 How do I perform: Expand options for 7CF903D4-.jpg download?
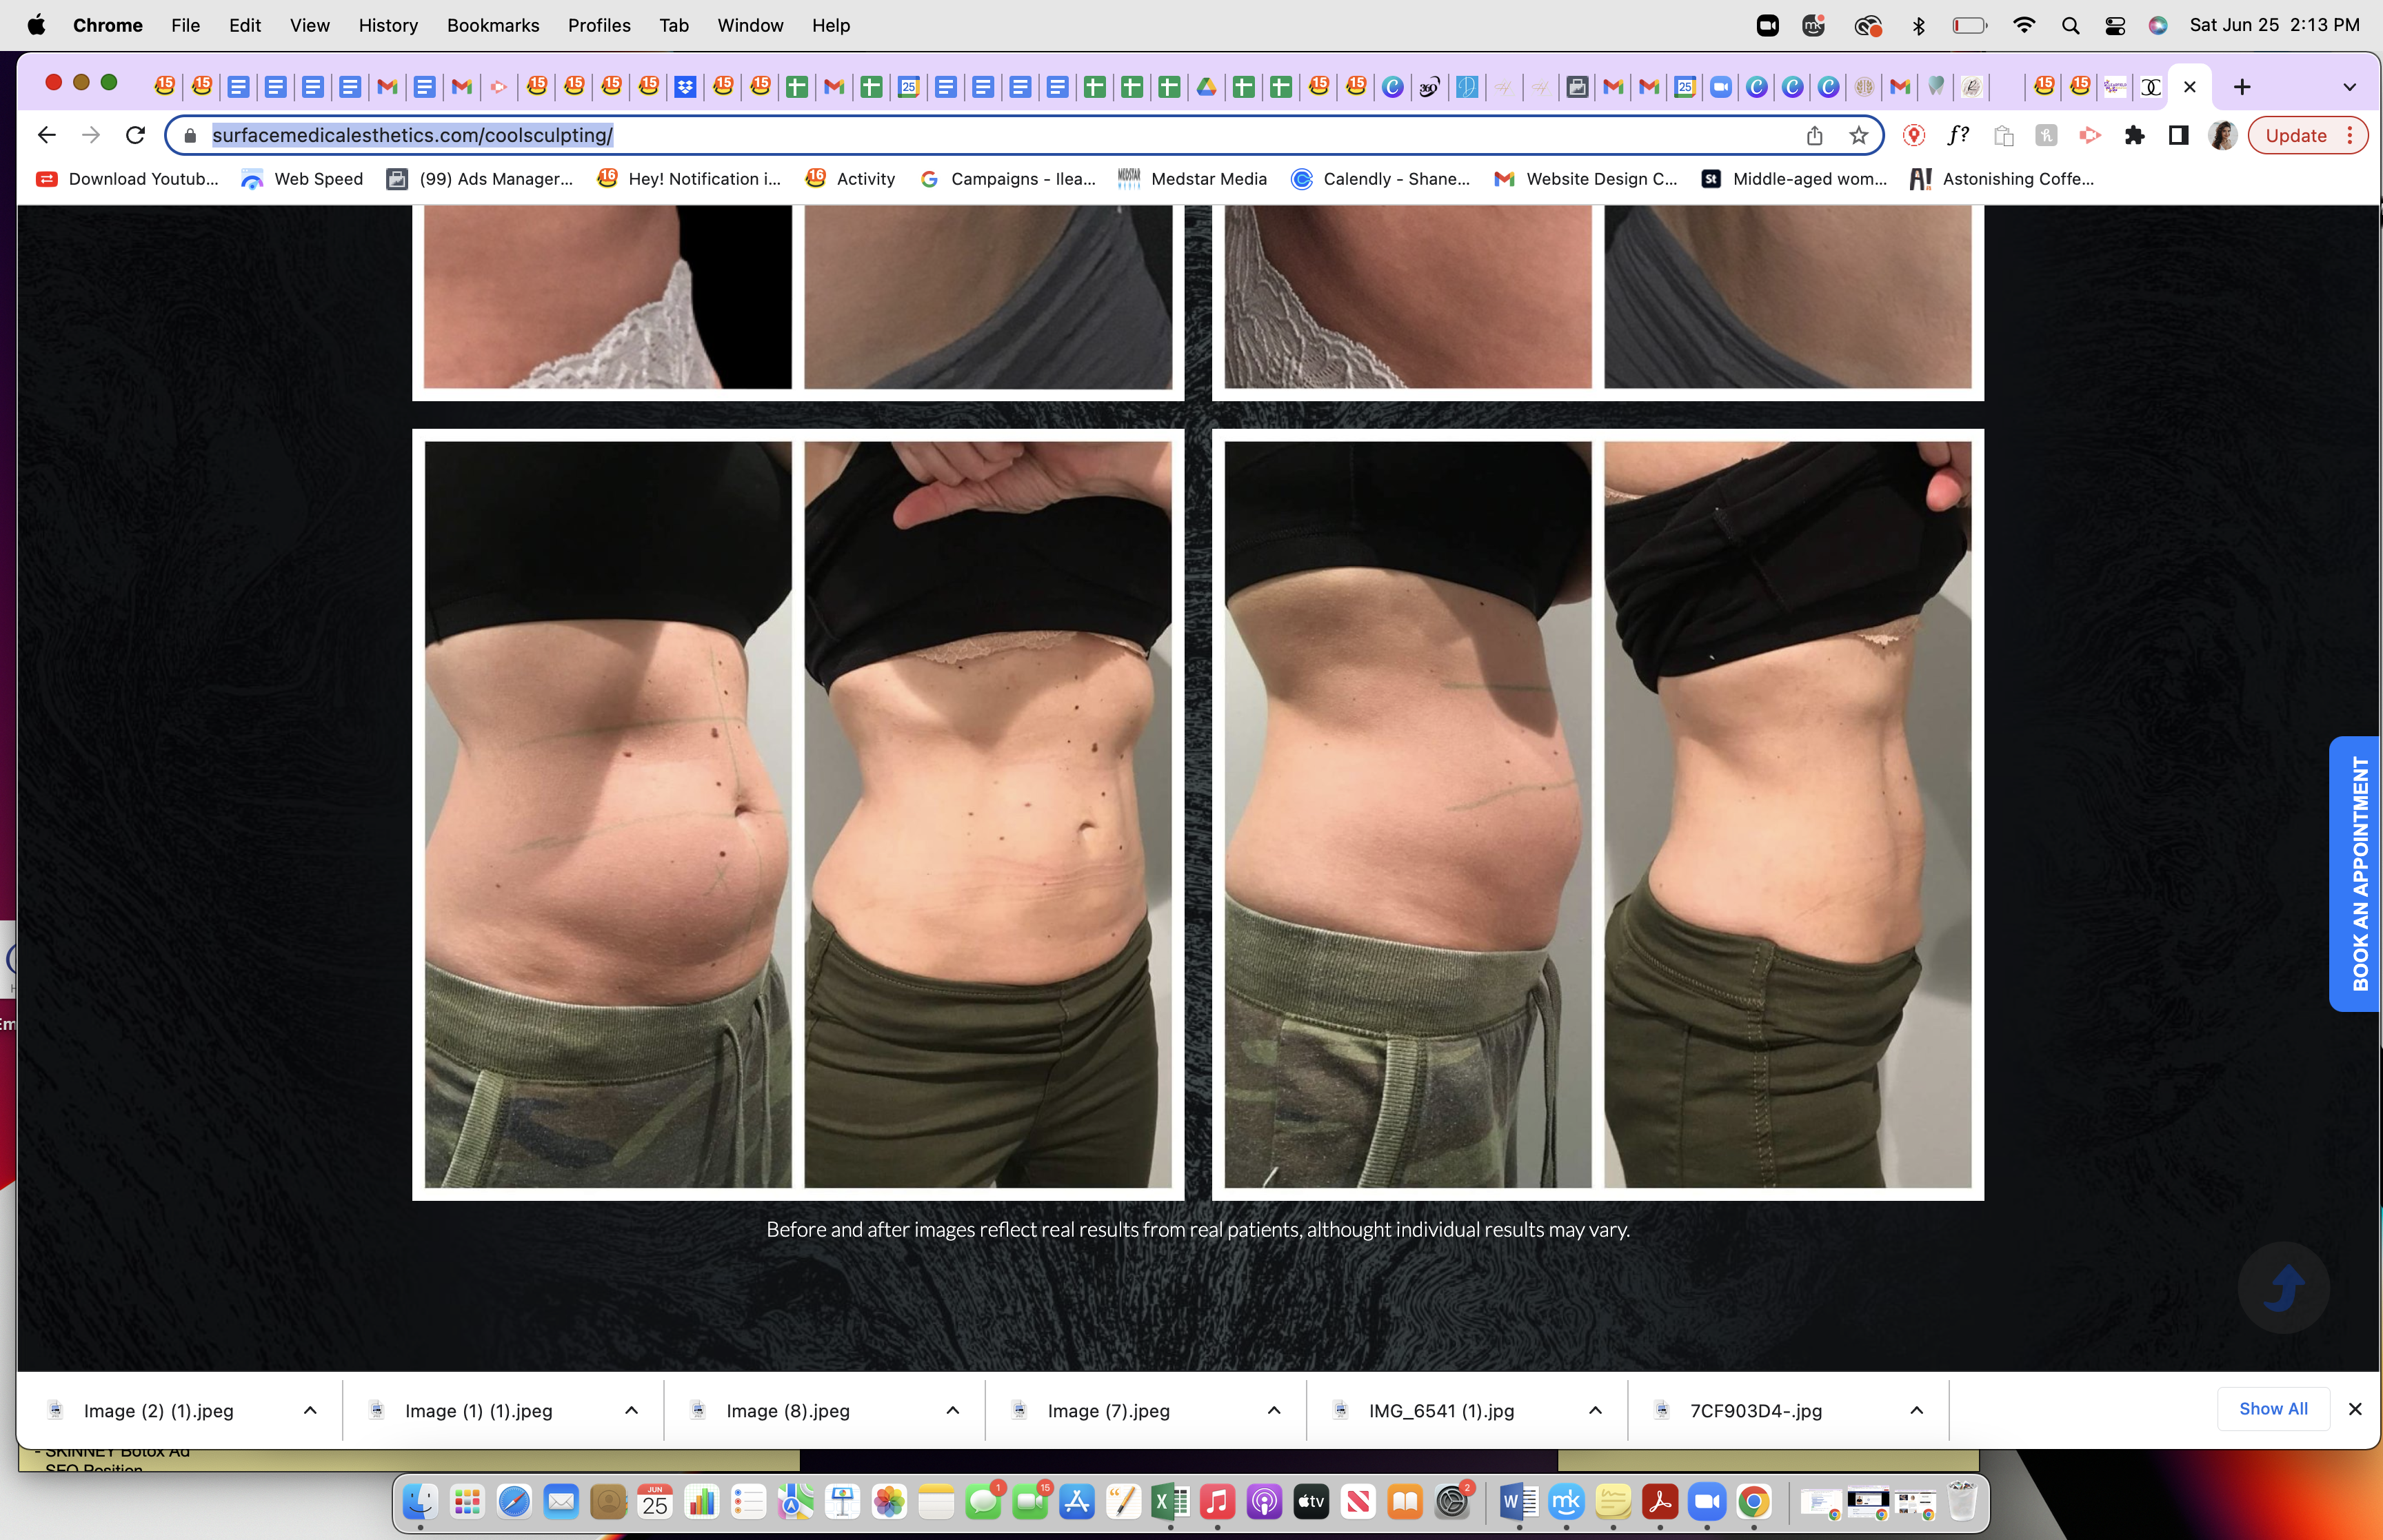pyautogui.click(x=1916, y=1410)
